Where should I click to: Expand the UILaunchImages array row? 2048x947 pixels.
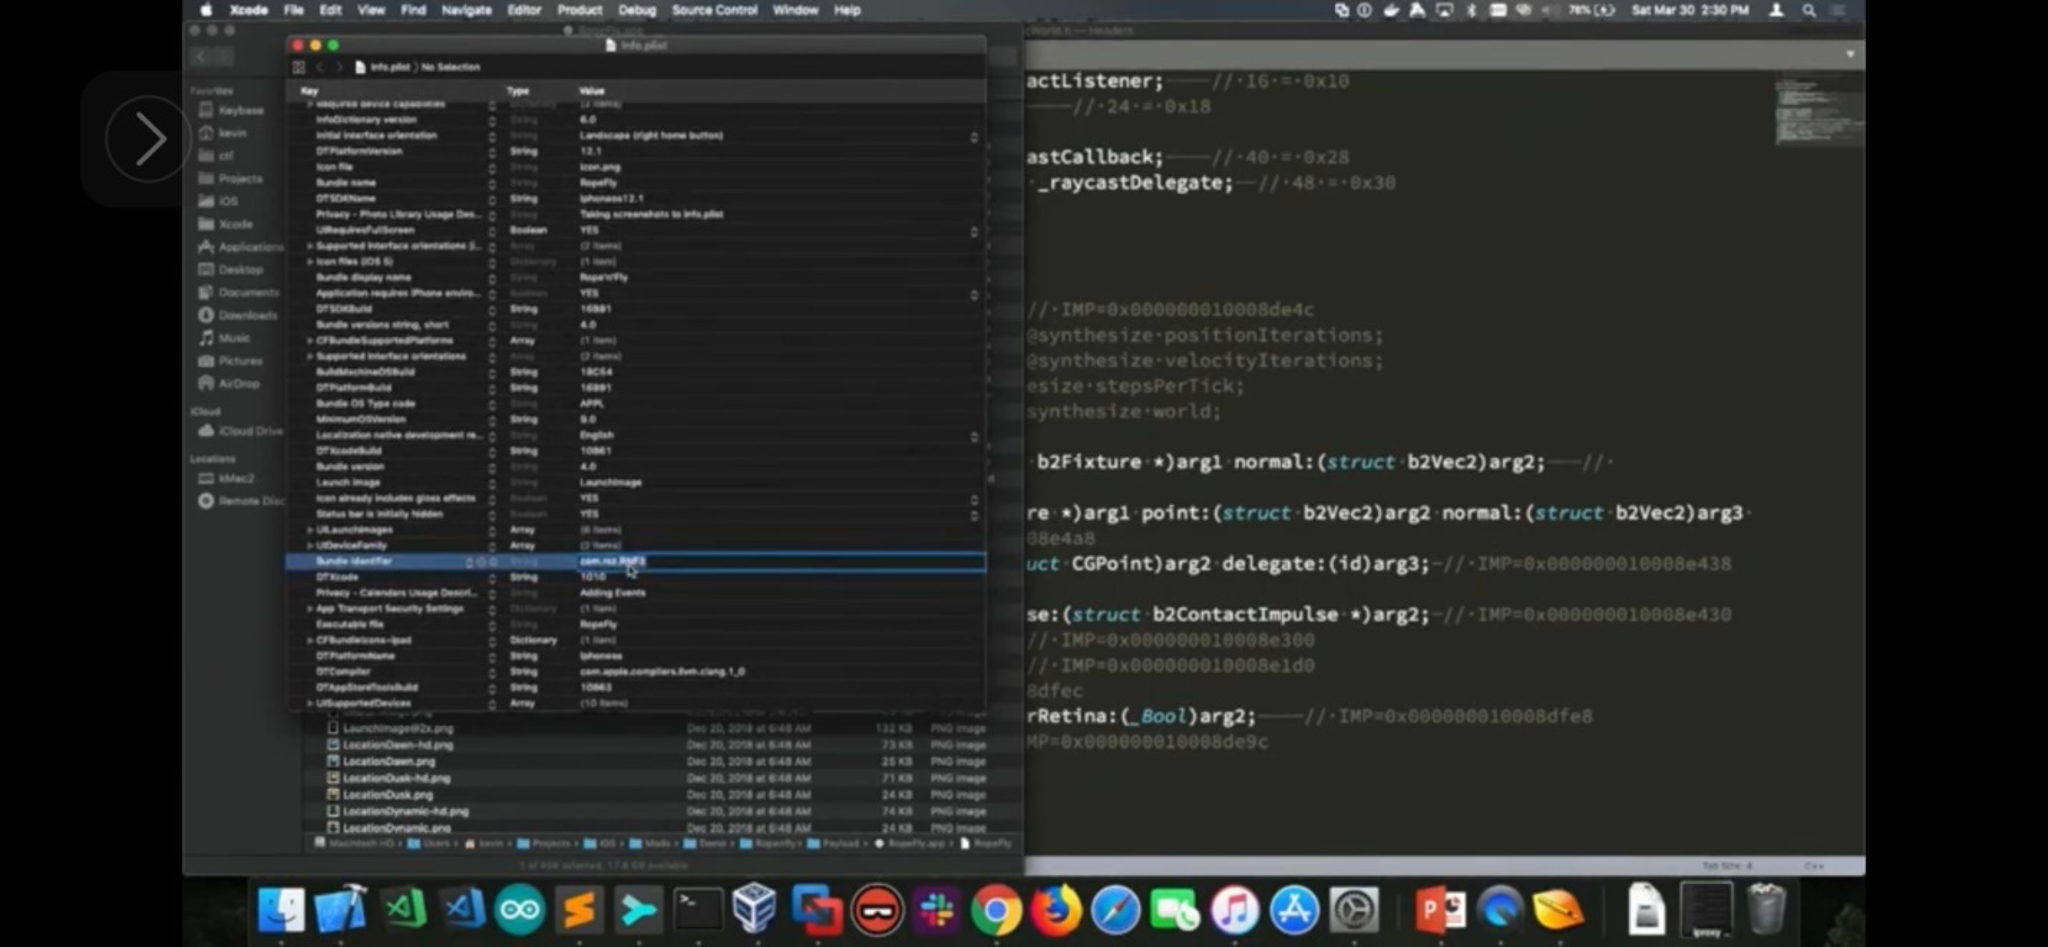(310, 530)
